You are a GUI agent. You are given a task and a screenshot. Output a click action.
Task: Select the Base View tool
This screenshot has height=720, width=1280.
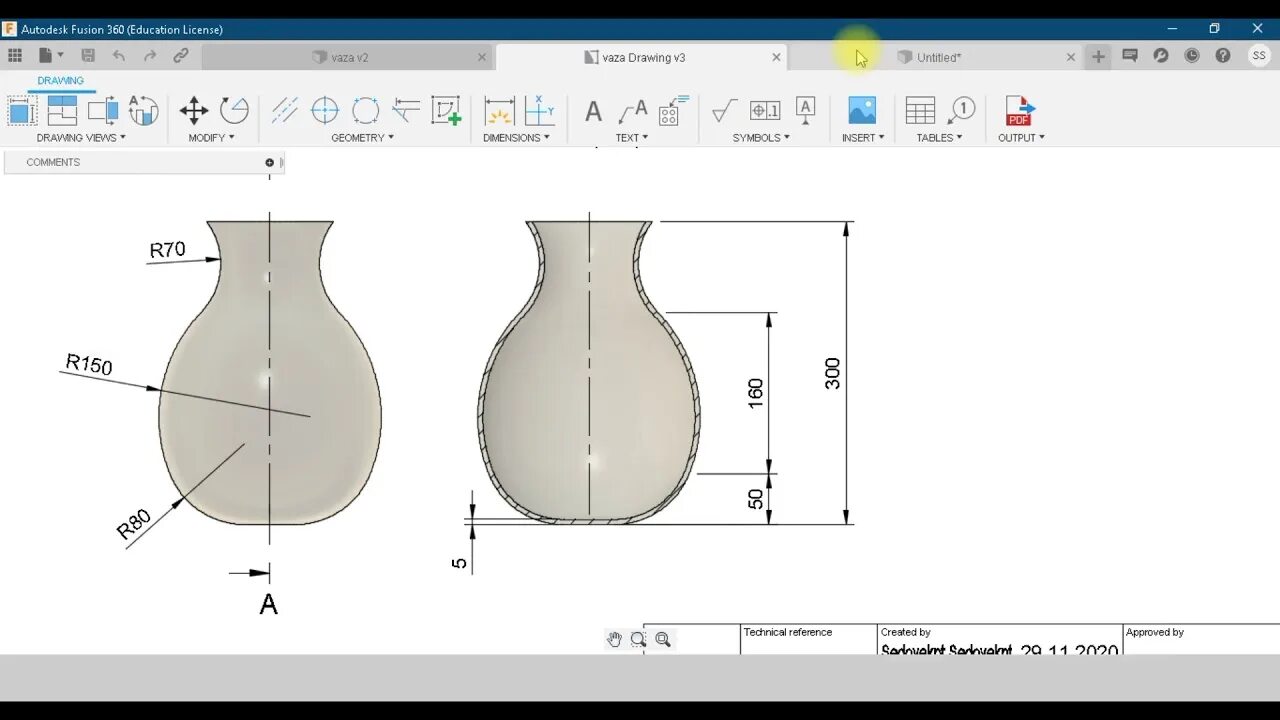(21, 110)
